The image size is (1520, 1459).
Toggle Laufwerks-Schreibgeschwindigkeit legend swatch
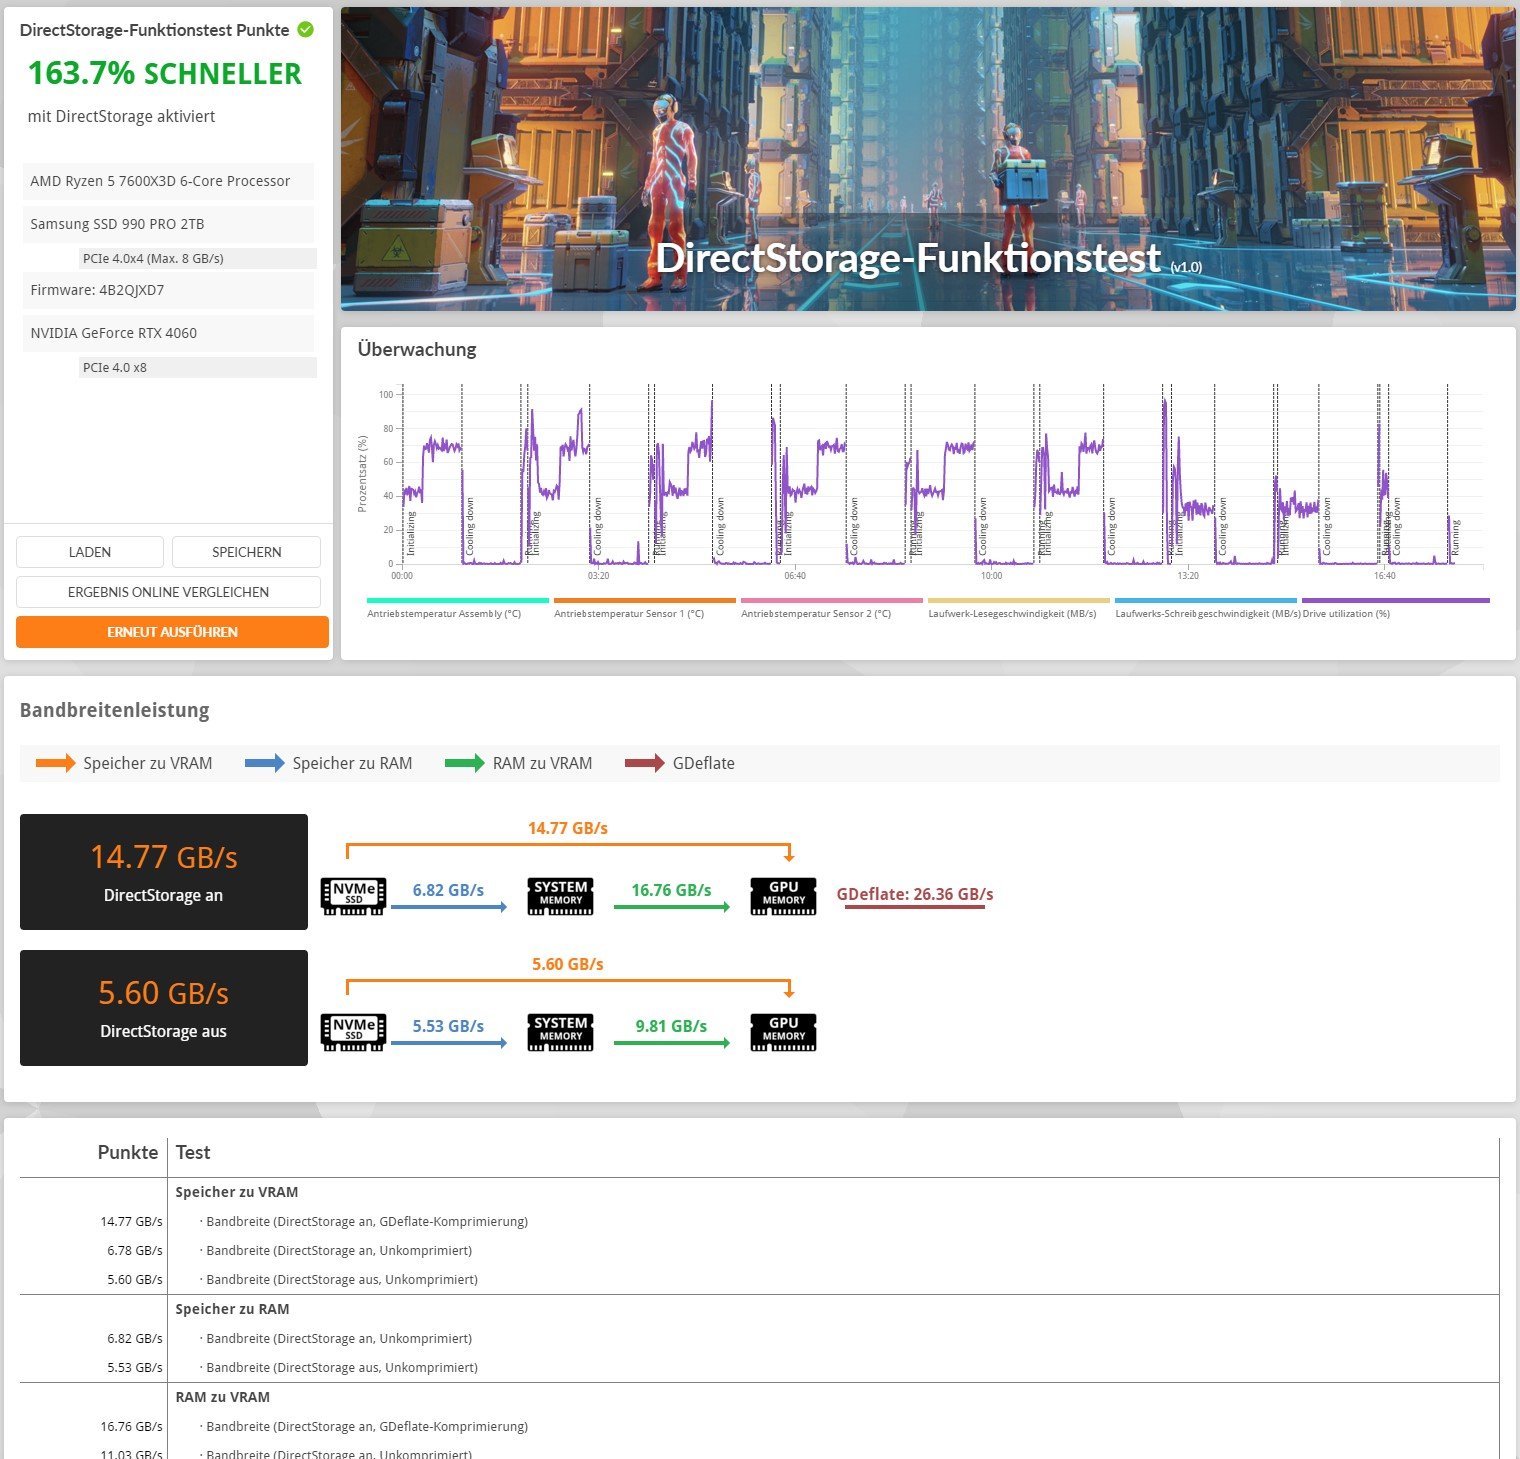point(1206,601)
